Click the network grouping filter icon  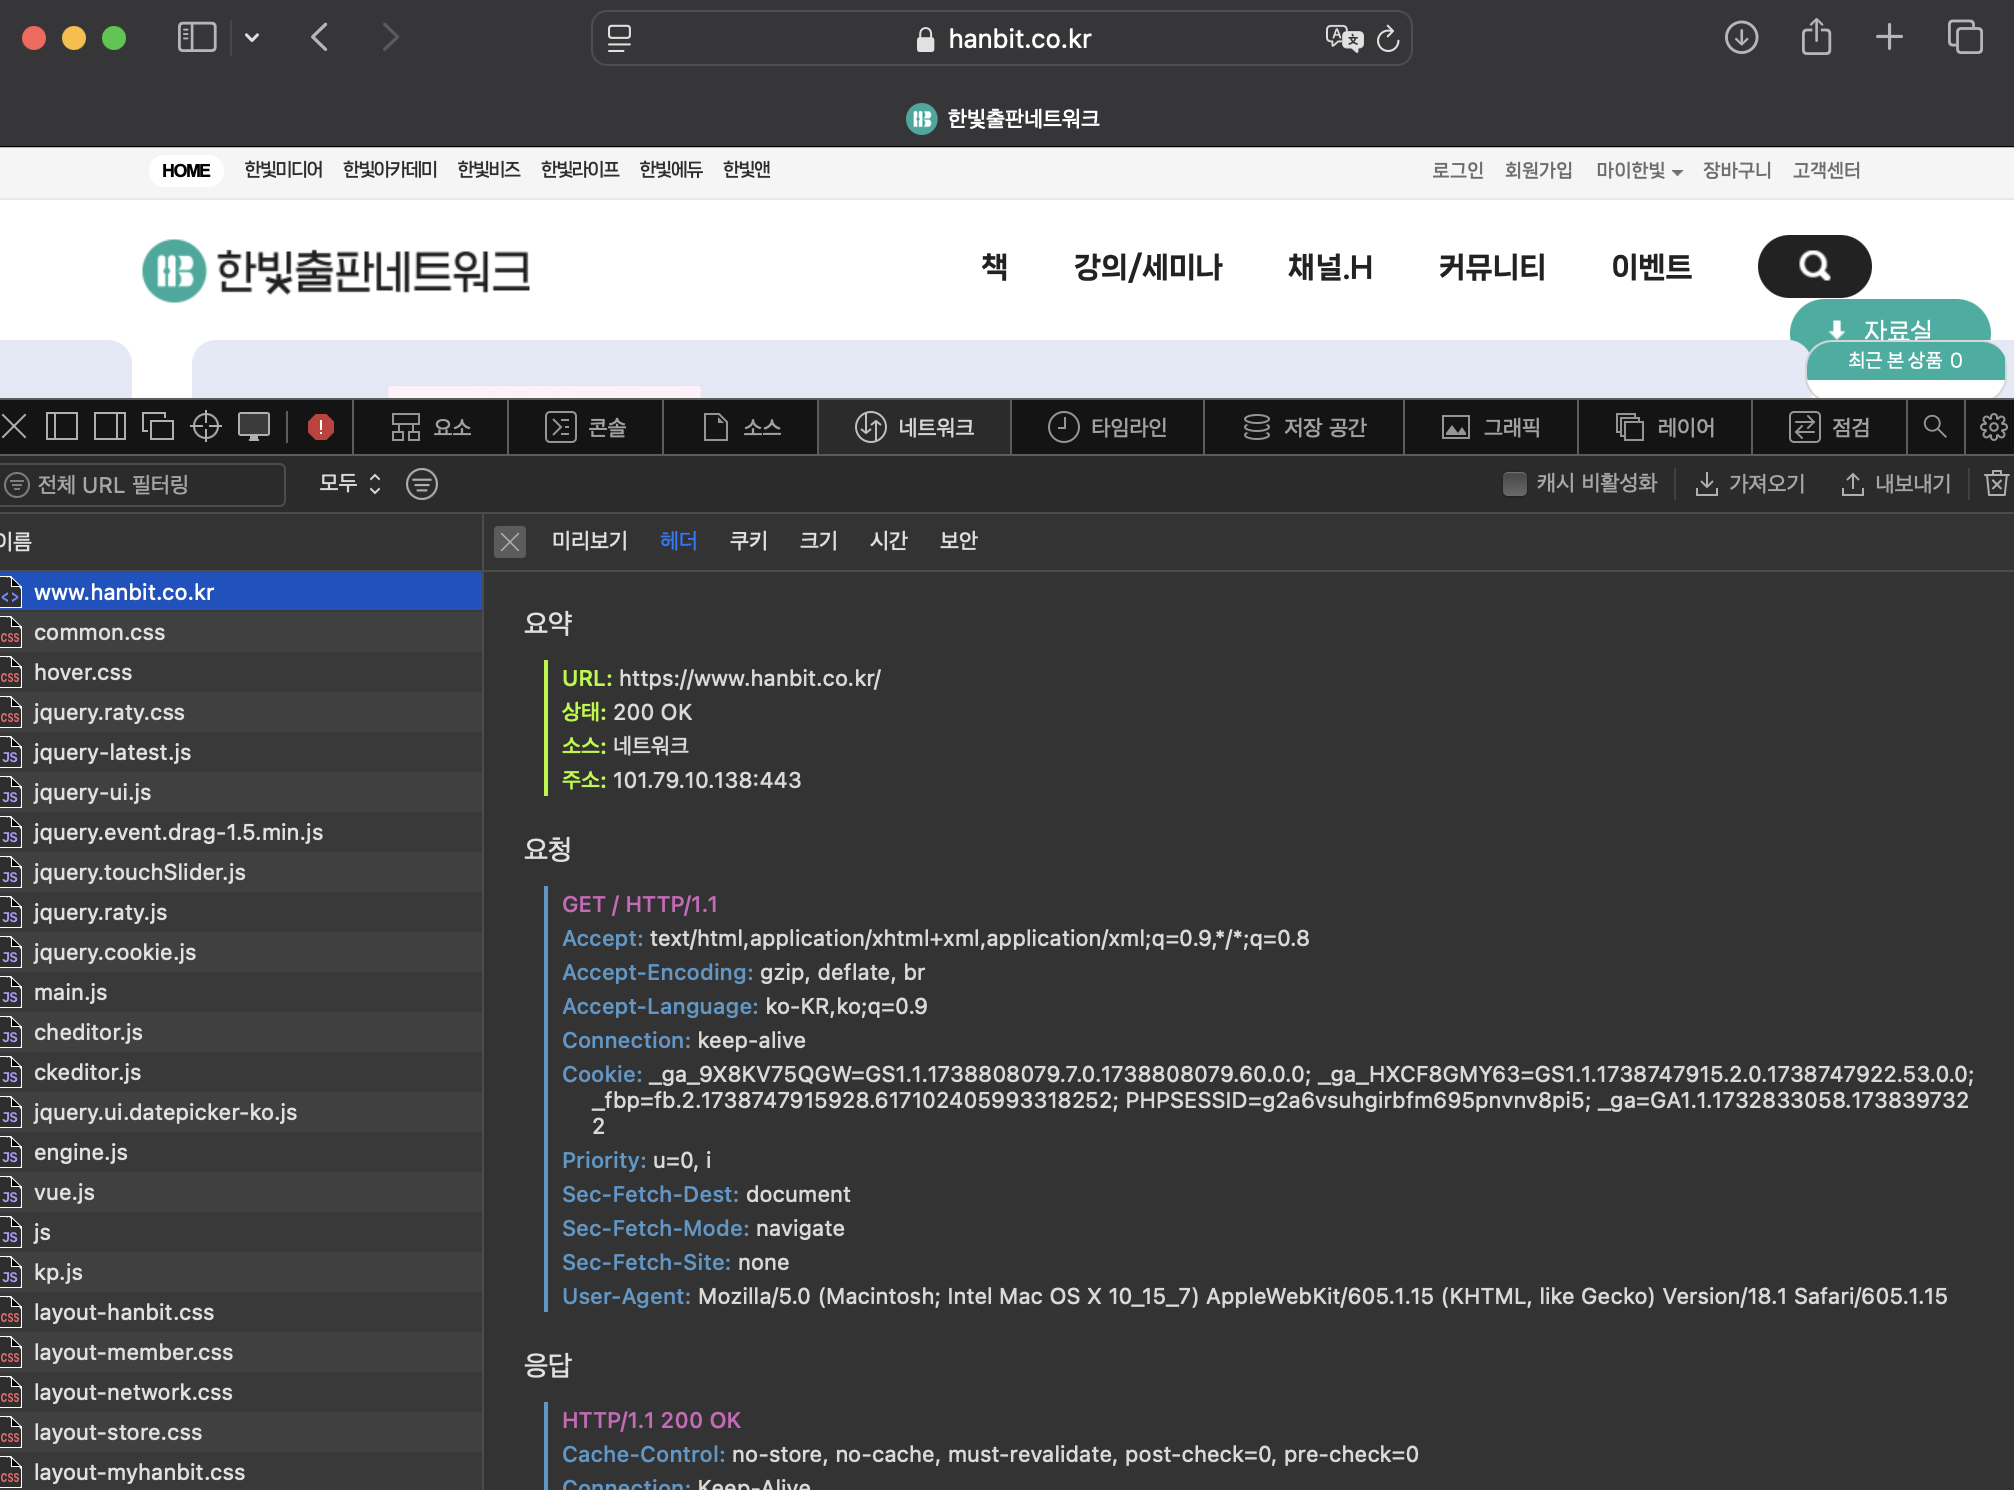click(x=422, y=484)
